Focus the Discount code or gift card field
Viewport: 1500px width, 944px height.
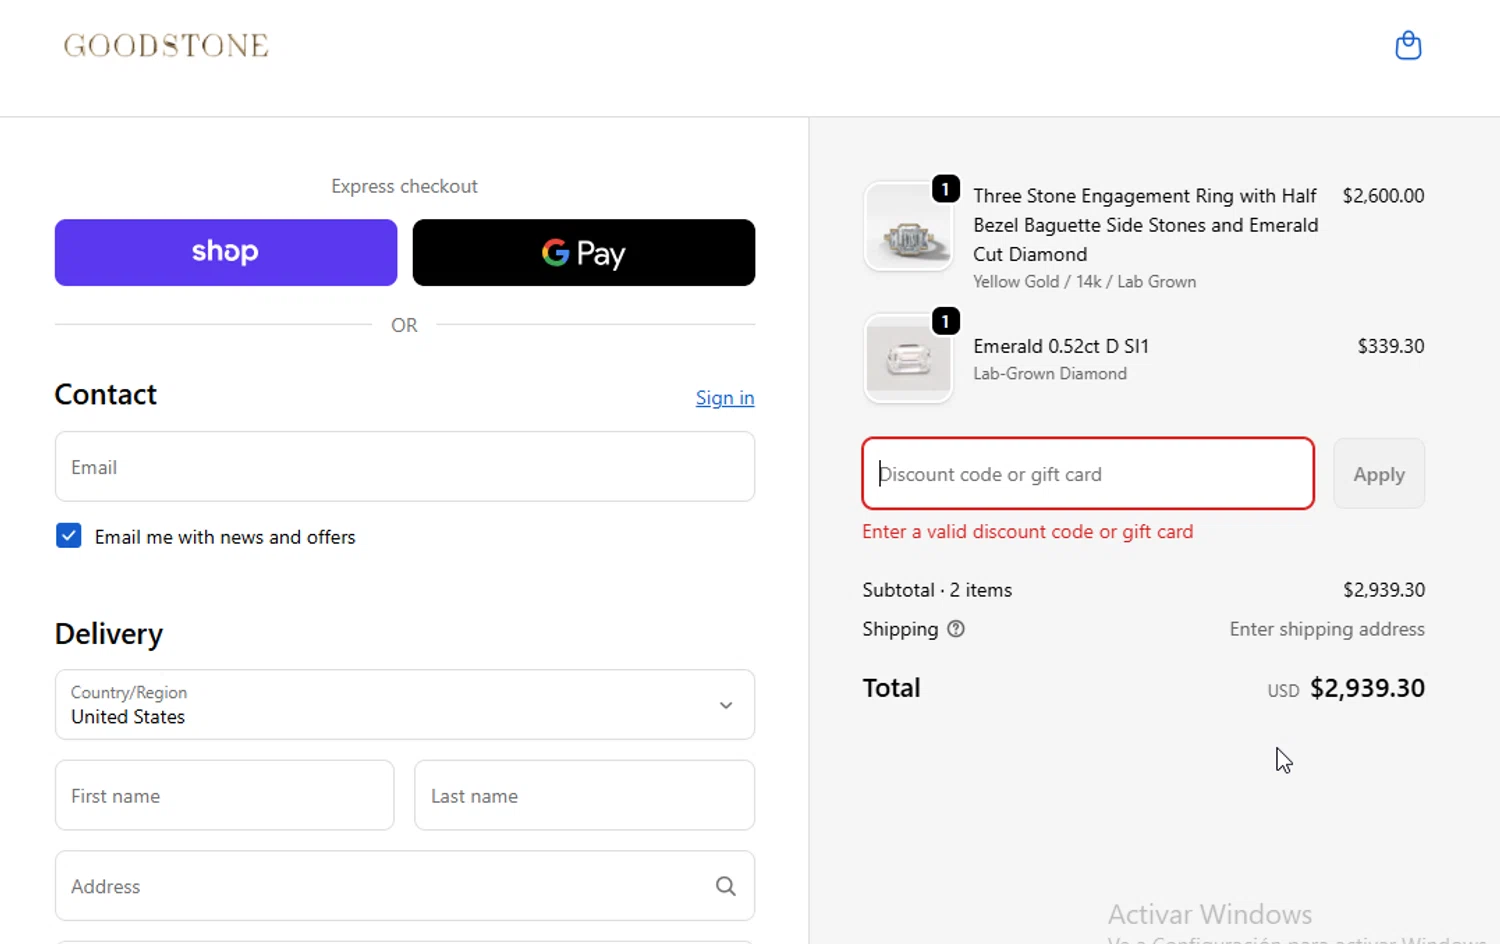1088,474
